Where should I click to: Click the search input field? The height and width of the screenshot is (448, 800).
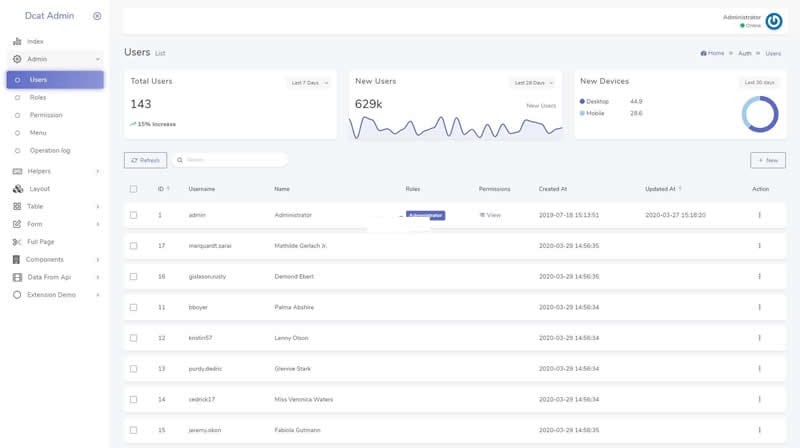(x=230, y=160)
